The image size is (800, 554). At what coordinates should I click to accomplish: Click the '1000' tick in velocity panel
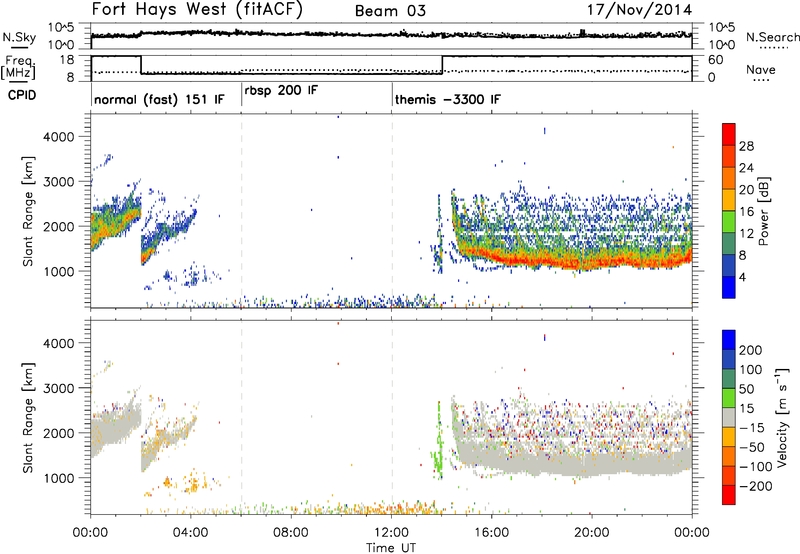59,478
